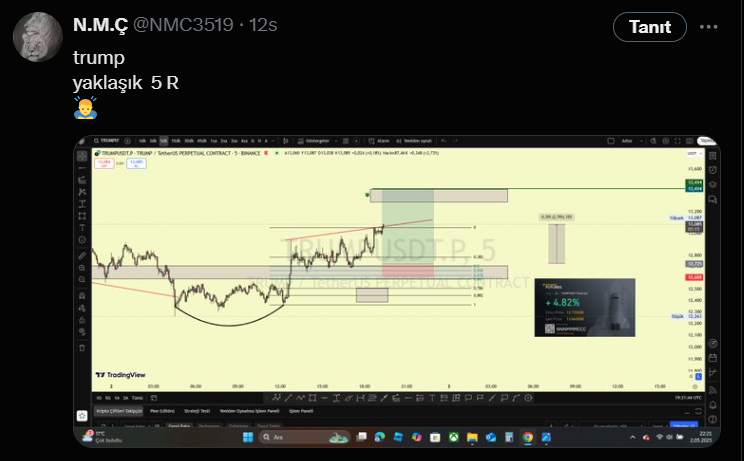Screen dimensions: 744x461
Task: Open the Göstergeler indicators menu
Action: [313, 141]
